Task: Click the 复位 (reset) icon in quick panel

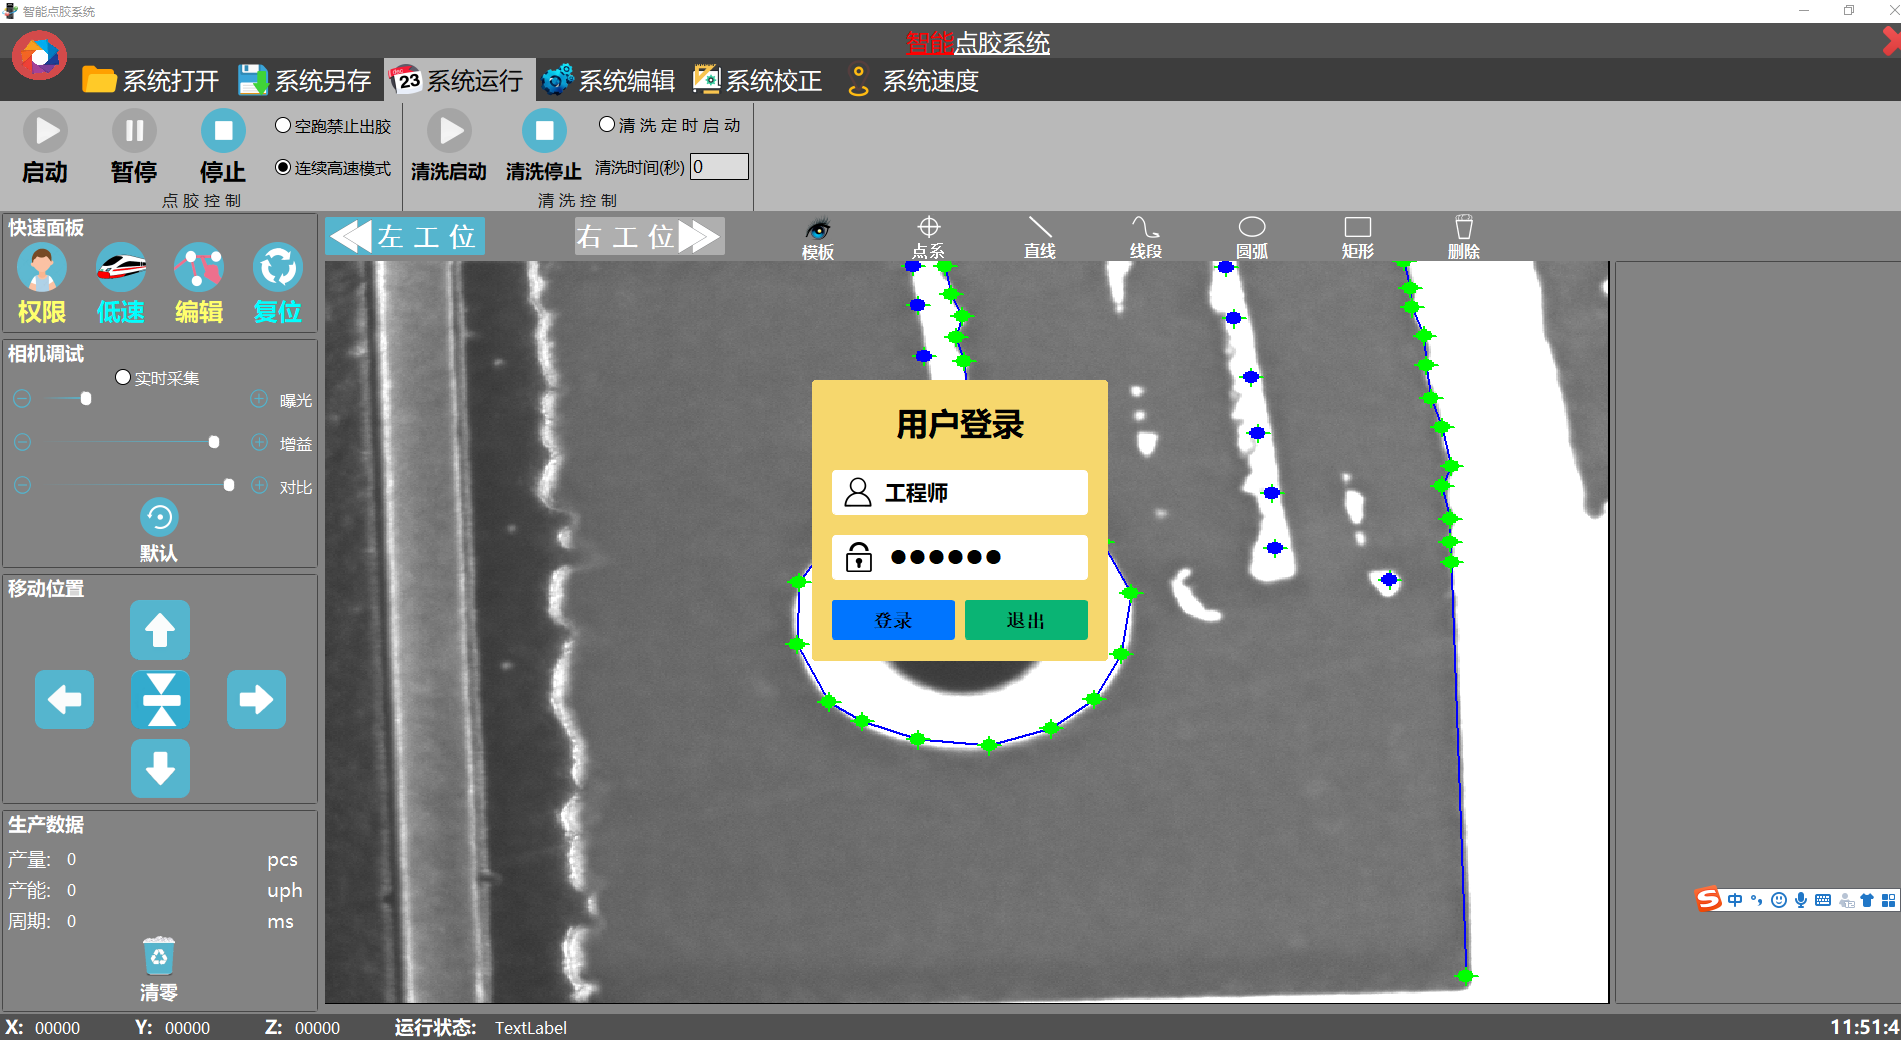Action: (x=277, y=269)
